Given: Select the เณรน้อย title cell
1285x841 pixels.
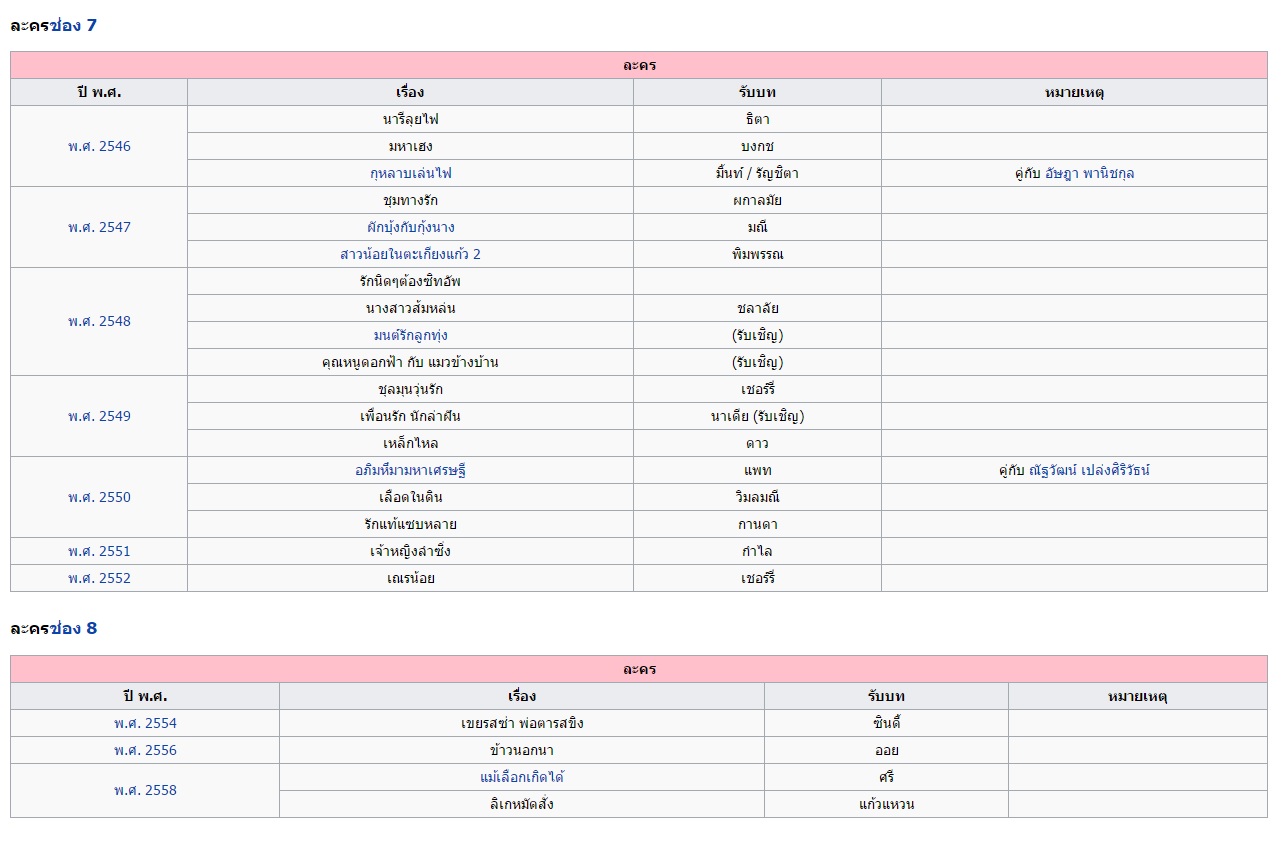Looking at the screenshot, I should point(410,578).
